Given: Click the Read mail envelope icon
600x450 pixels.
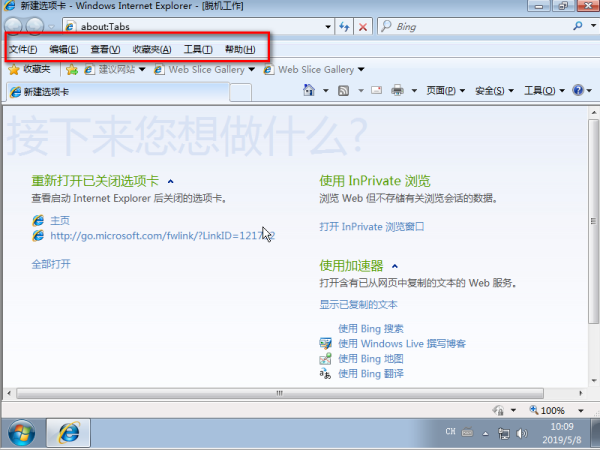Looking at the screenshot, I should (x=377, y=90).
